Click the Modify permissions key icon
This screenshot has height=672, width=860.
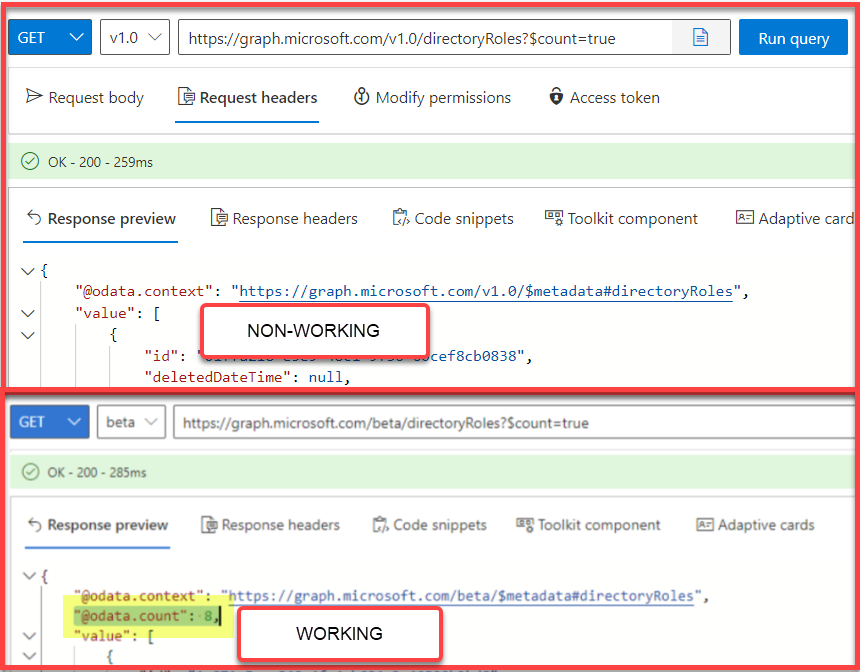pos(361,97)
